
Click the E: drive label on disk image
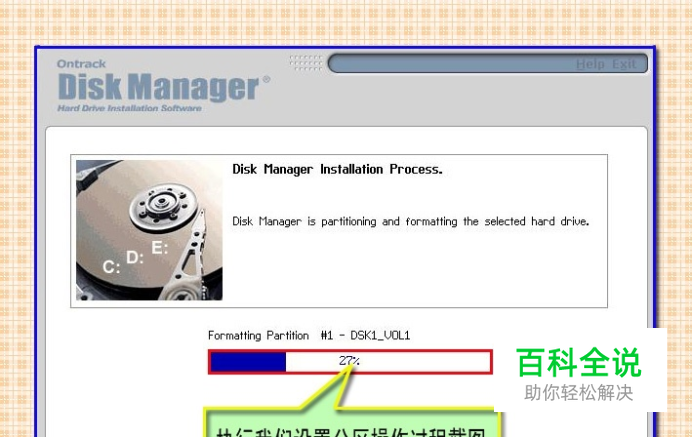(160, 248)
